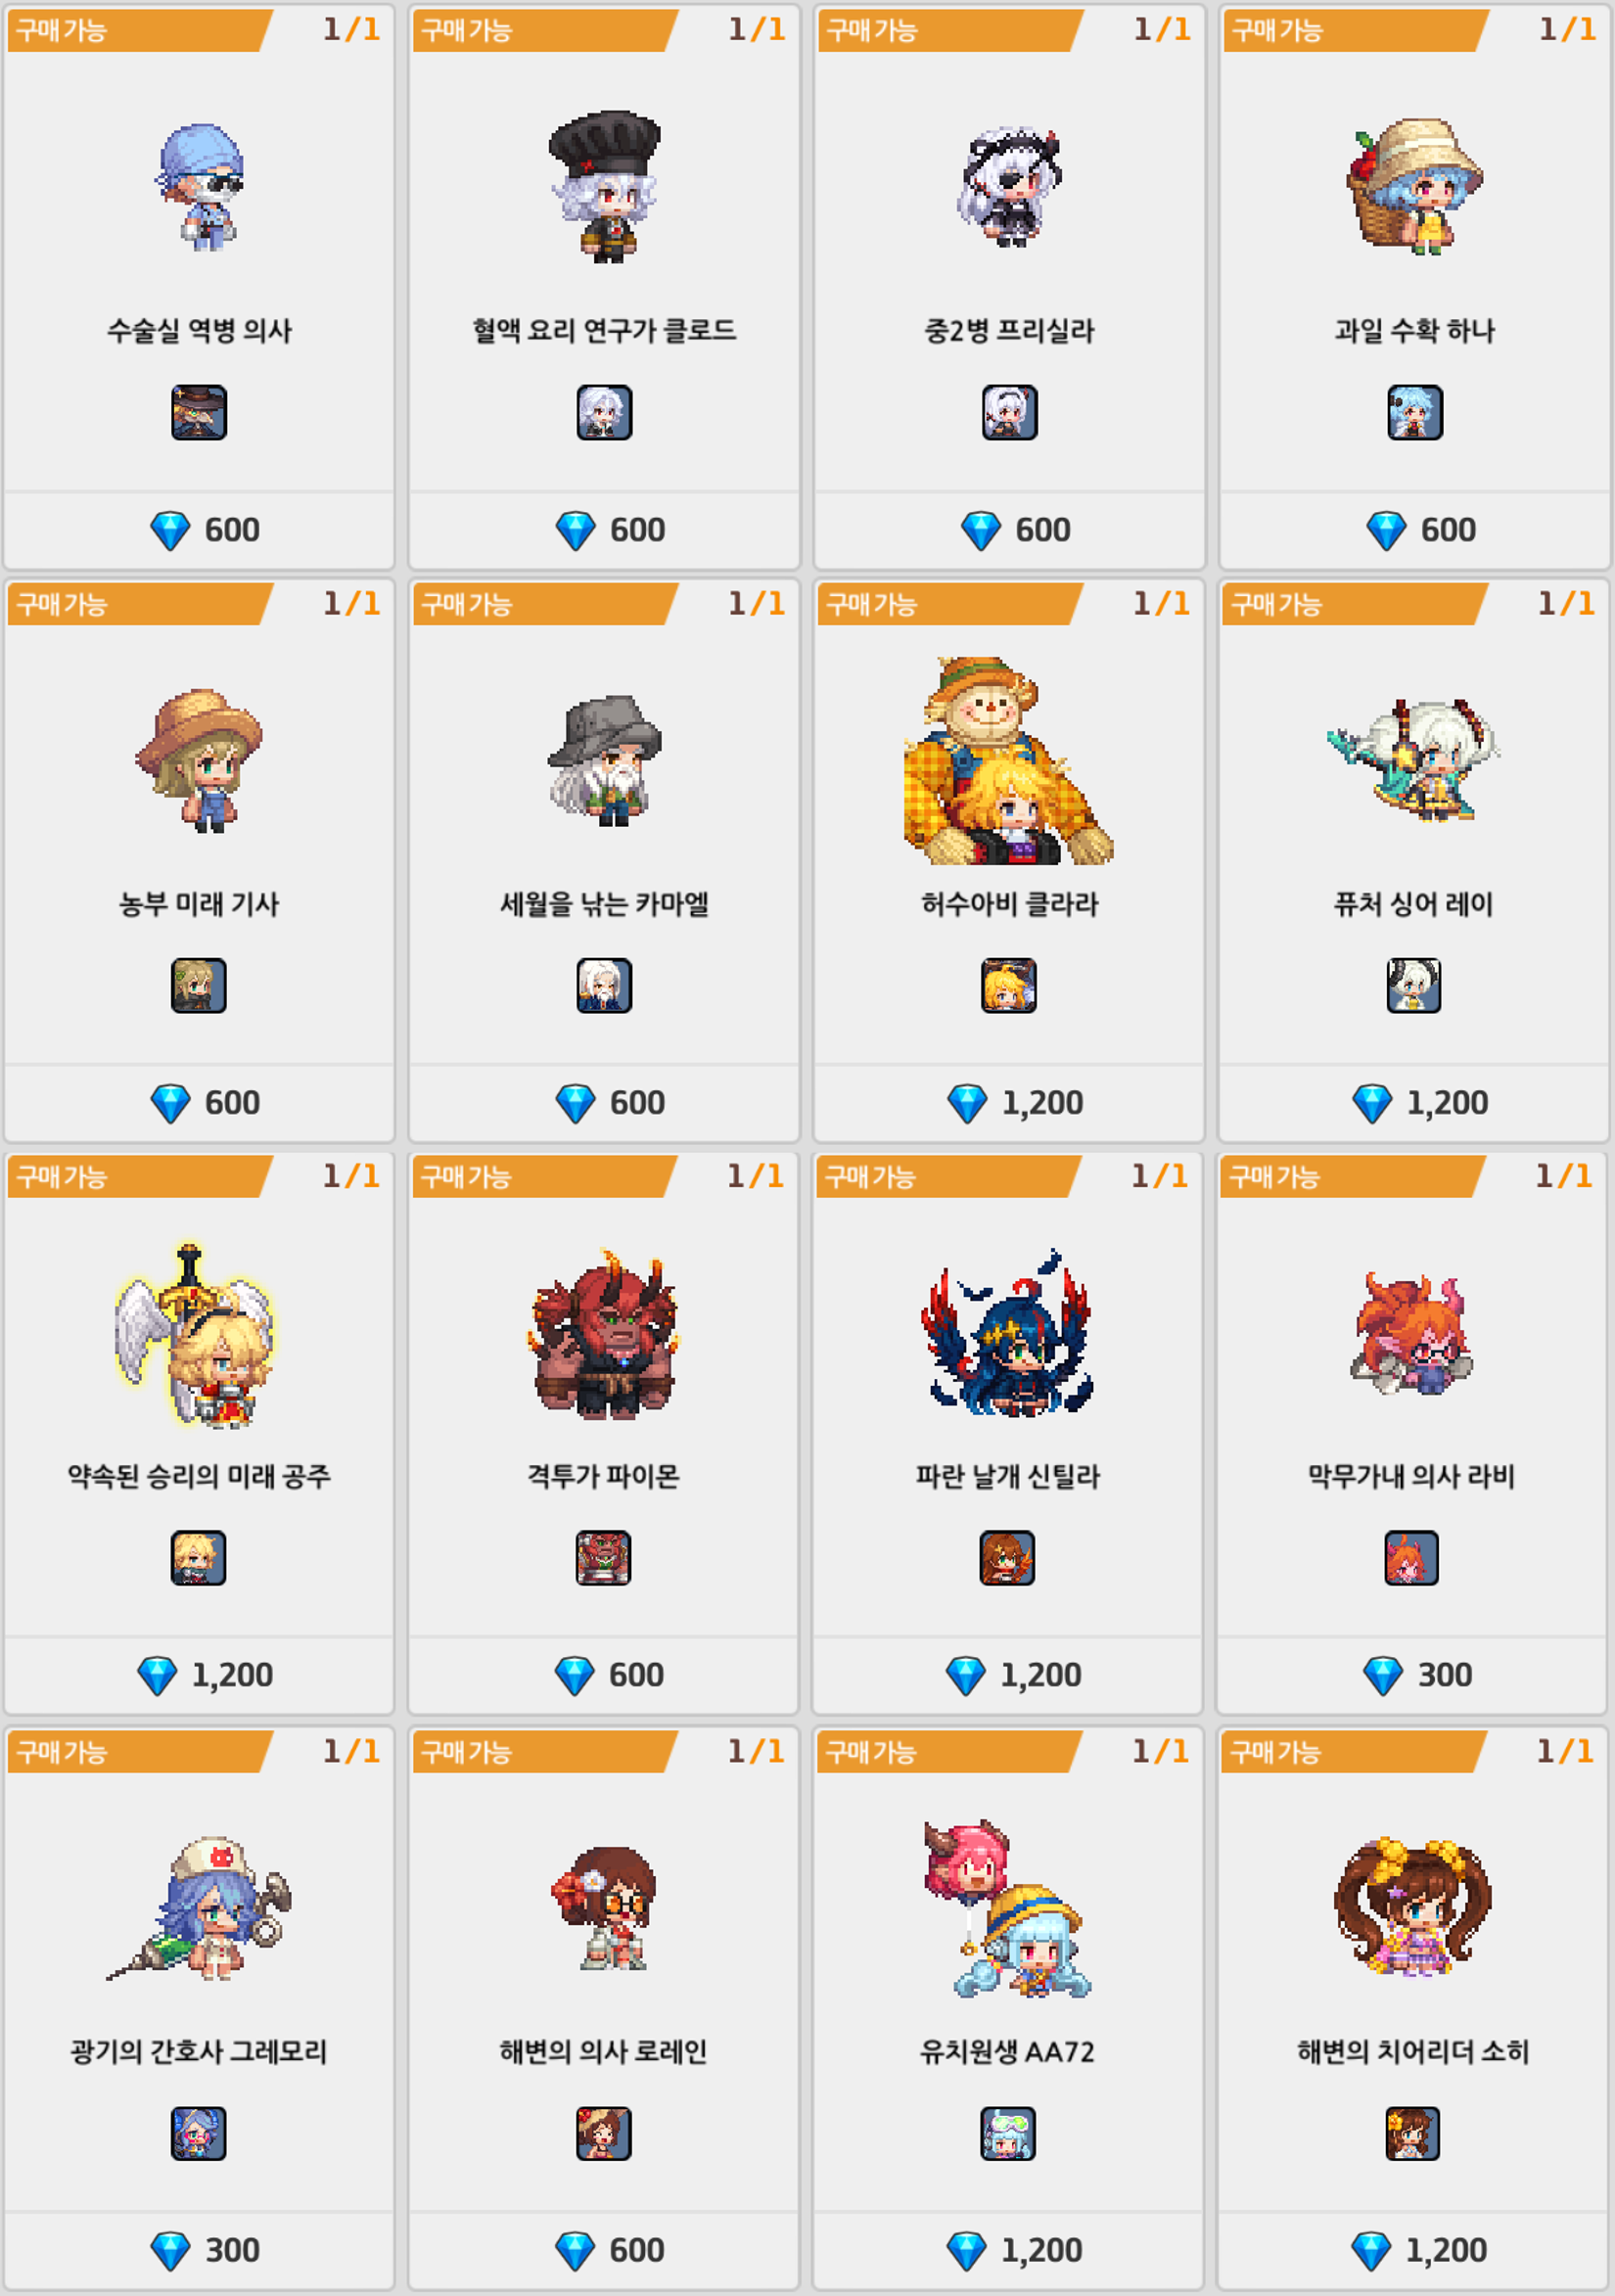
Task: Select the 파란 날개 신틸라 costume sprite
Action: 1007,1332
